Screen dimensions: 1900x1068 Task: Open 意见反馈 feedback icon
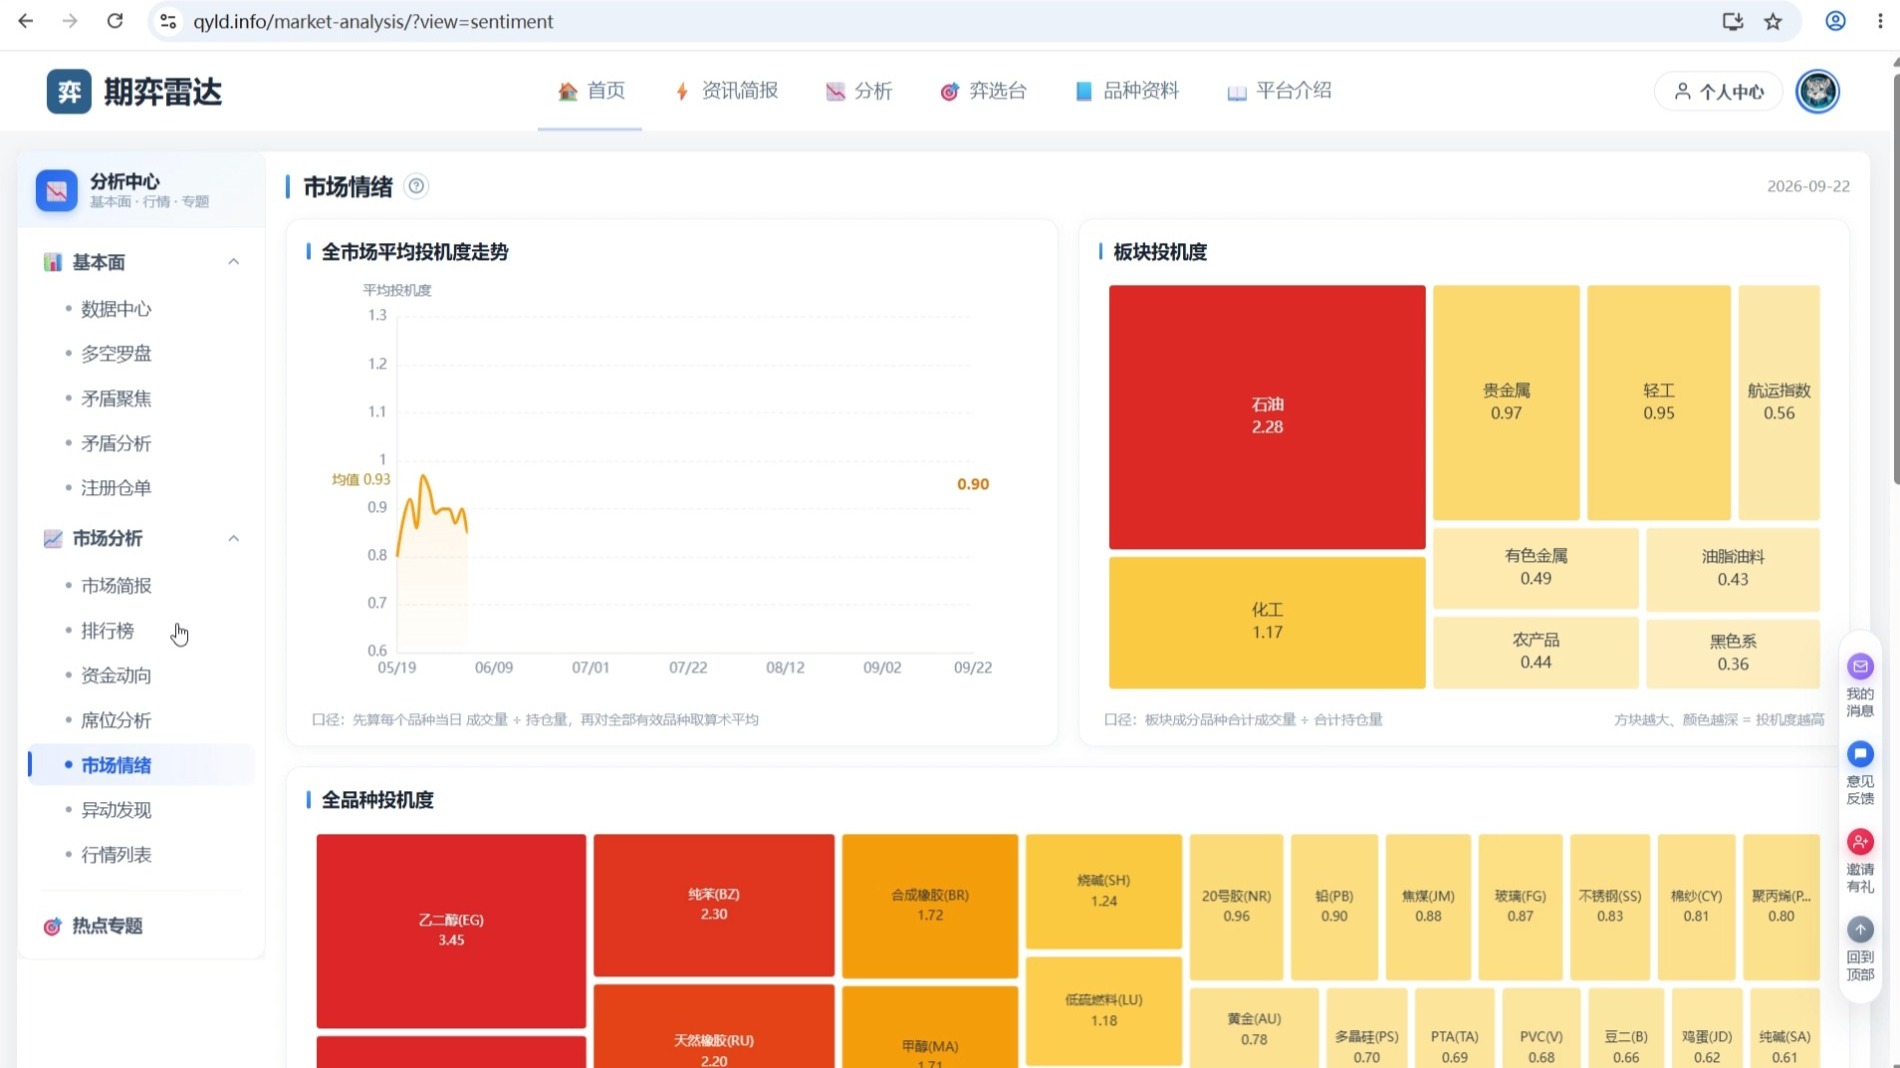(1860, 754)
